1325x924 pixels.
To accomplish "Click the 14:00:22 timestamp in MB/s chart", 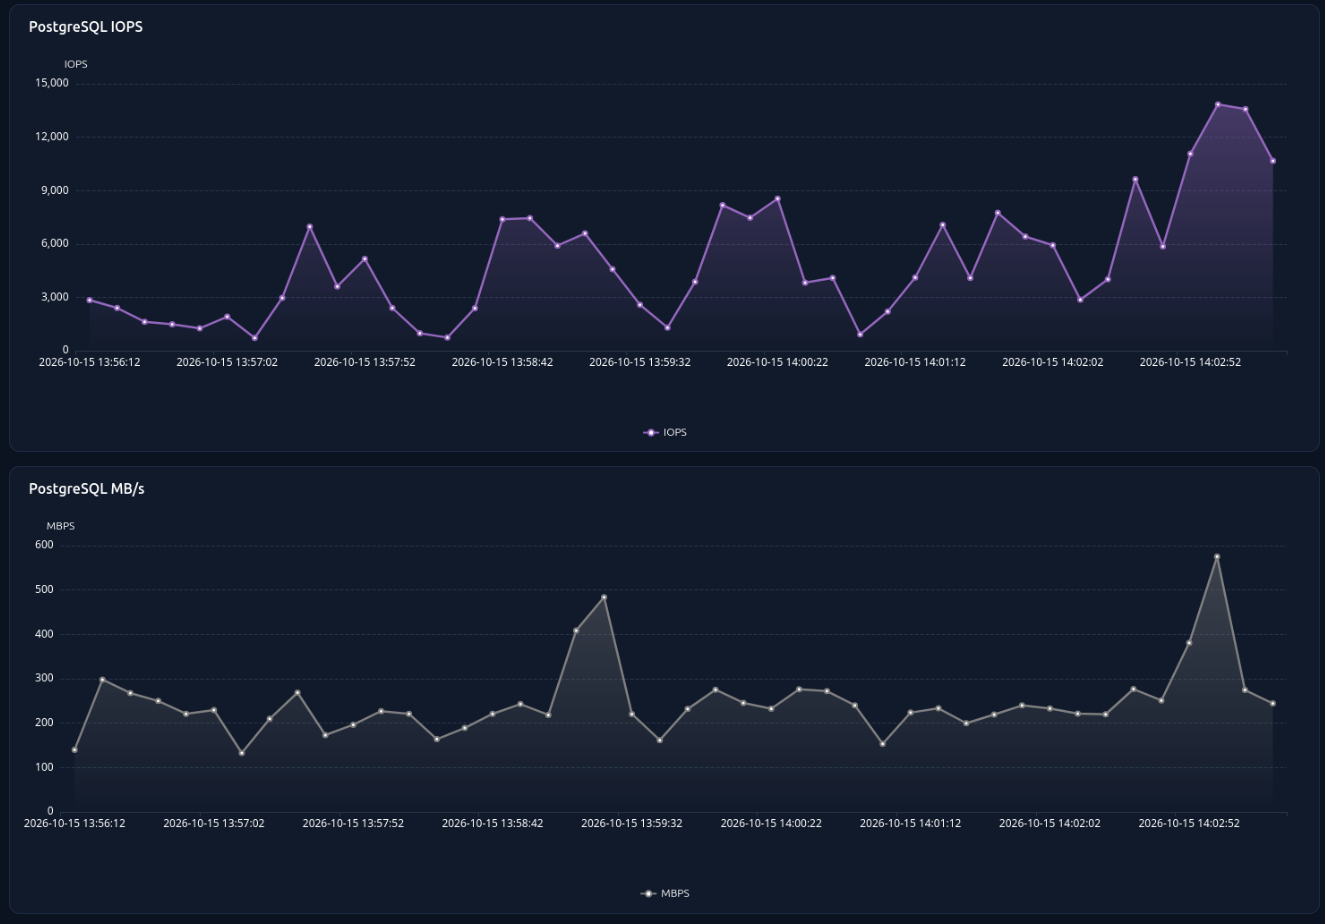I will [771, 823].
